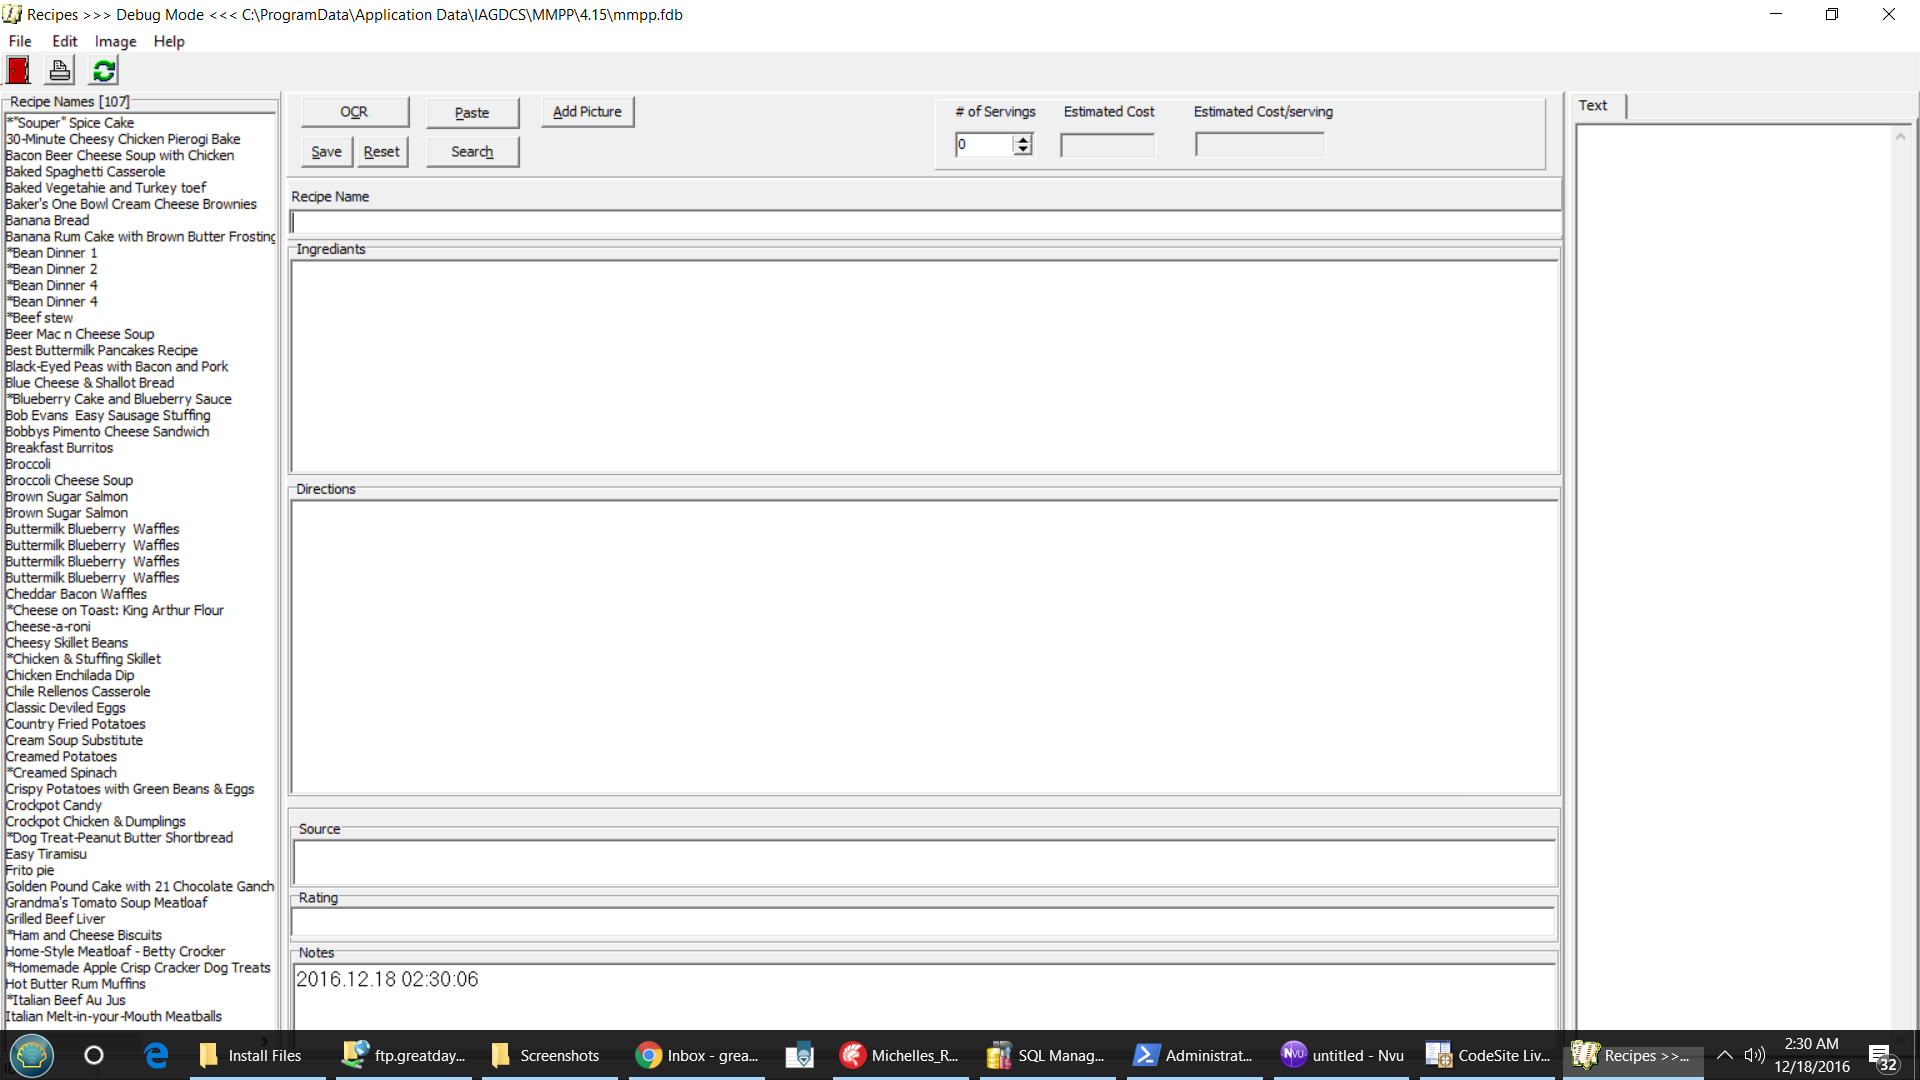
Task: Click the Save button
Action: (326, 152)
